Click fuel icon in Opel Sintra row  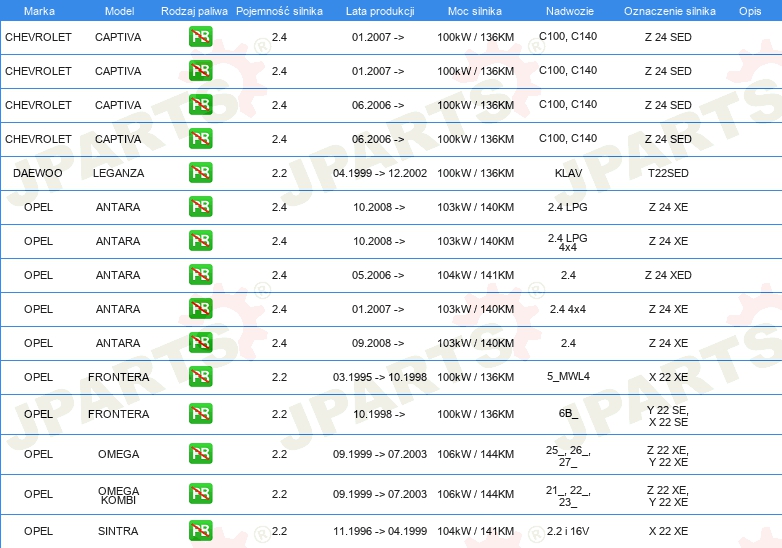[x=200, y=531]
